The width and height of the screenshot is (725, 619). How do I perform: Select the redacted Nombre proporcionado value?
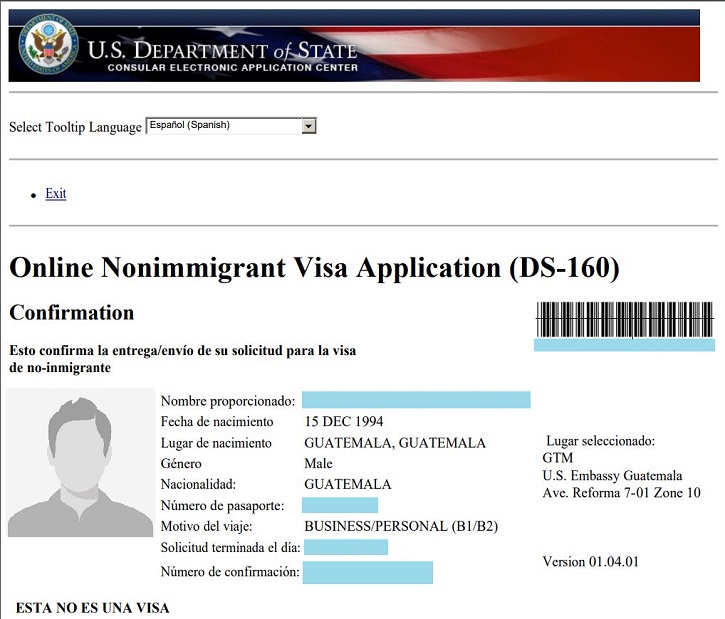tap(416, 400)
